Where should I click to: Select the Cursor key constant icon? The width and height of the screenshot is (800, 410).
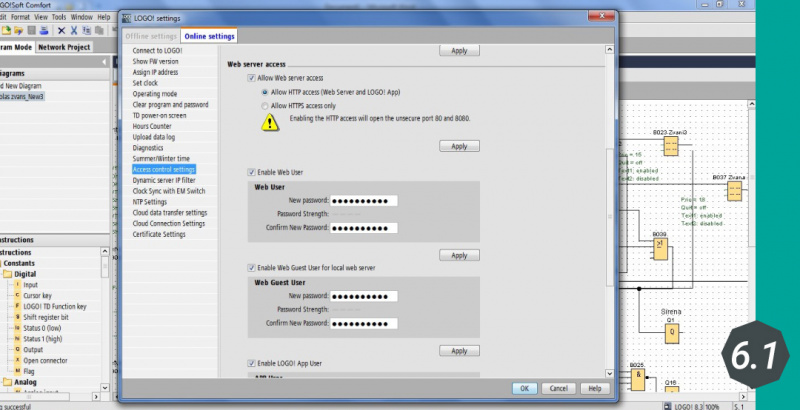pos(17,296)
